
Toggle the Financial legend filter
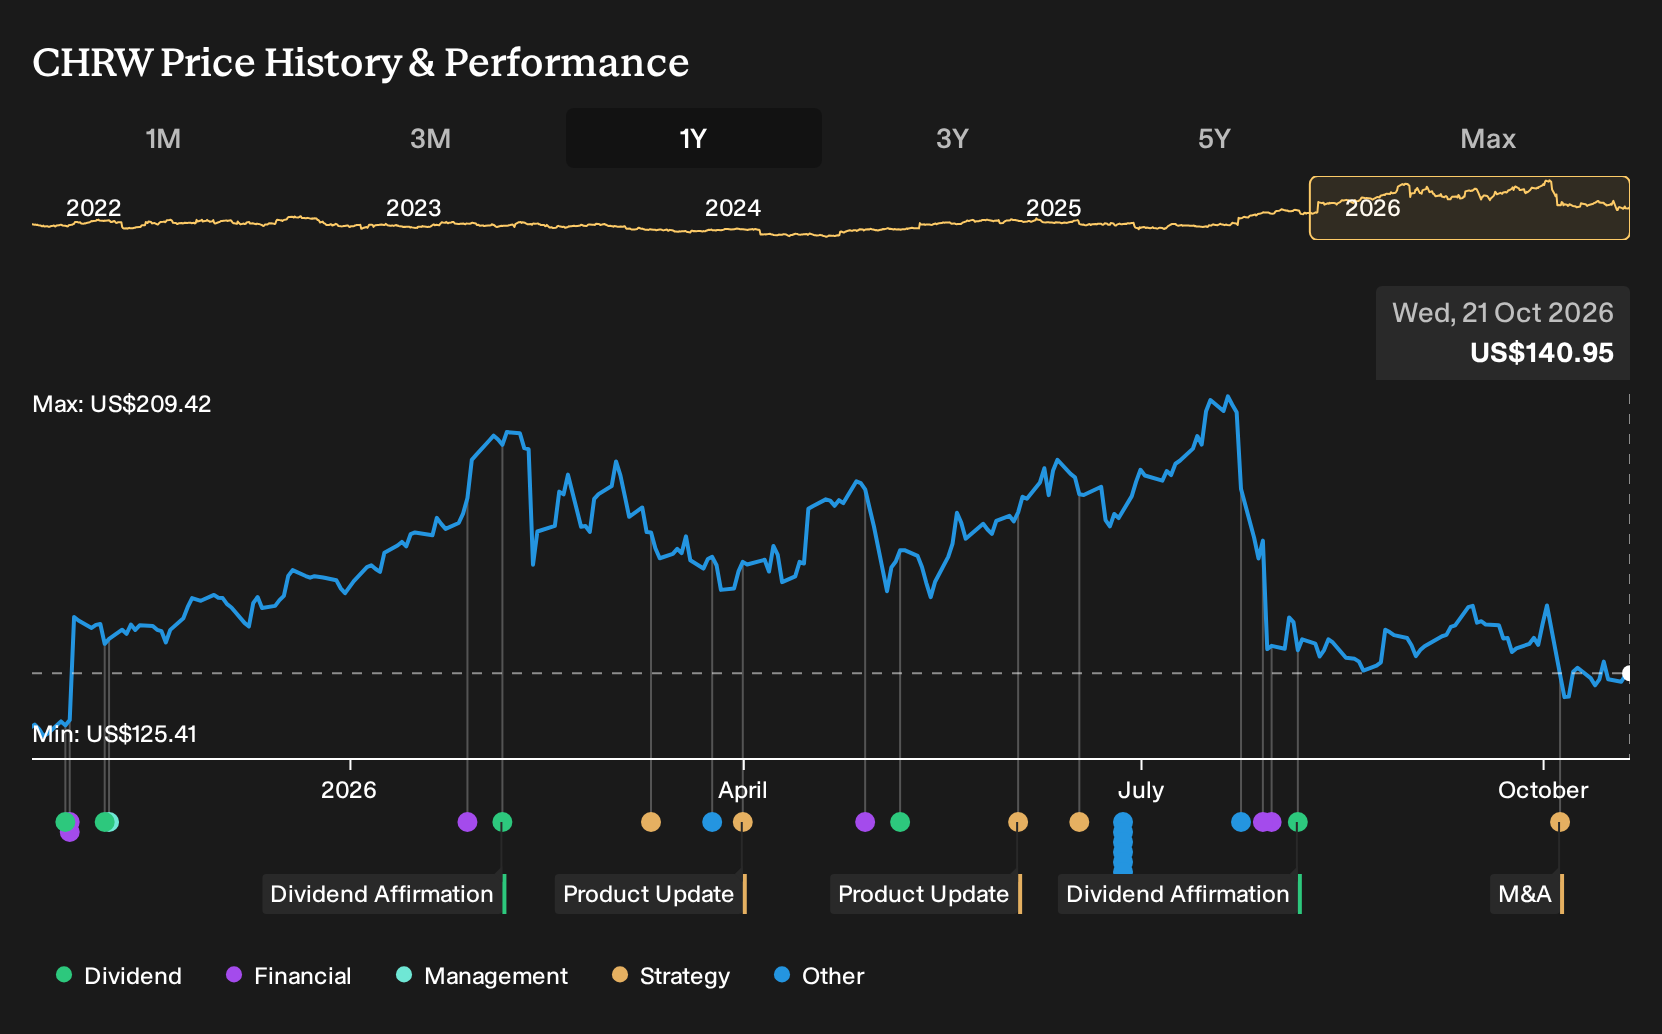(x=288, y=976)
